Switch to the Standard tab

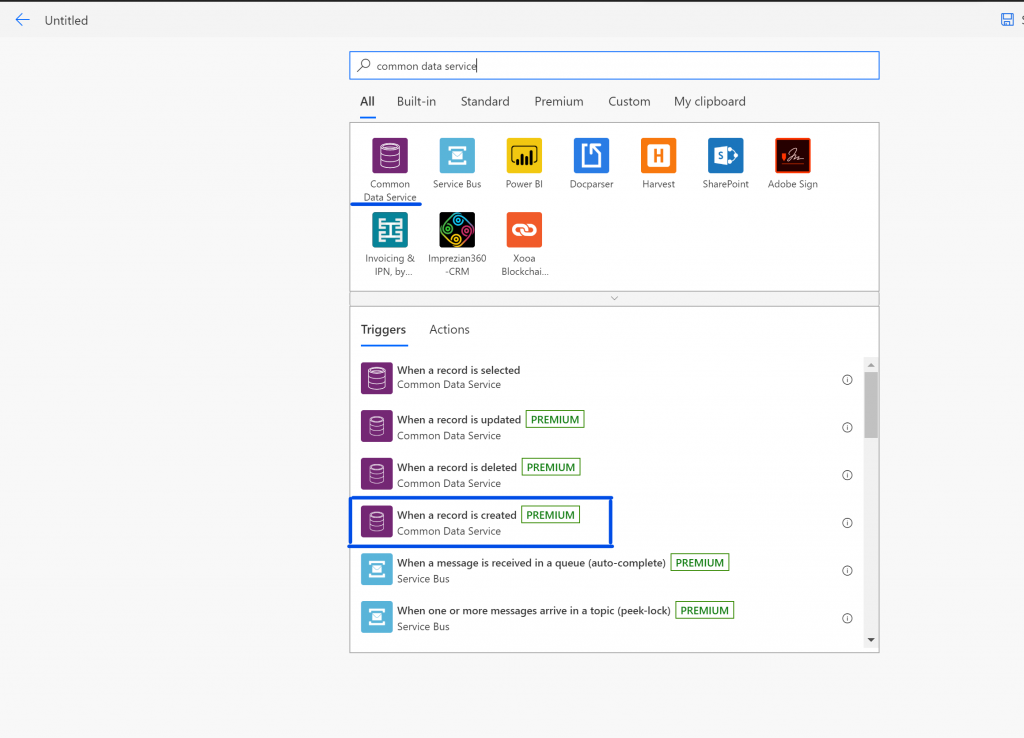tap(485, 102)
